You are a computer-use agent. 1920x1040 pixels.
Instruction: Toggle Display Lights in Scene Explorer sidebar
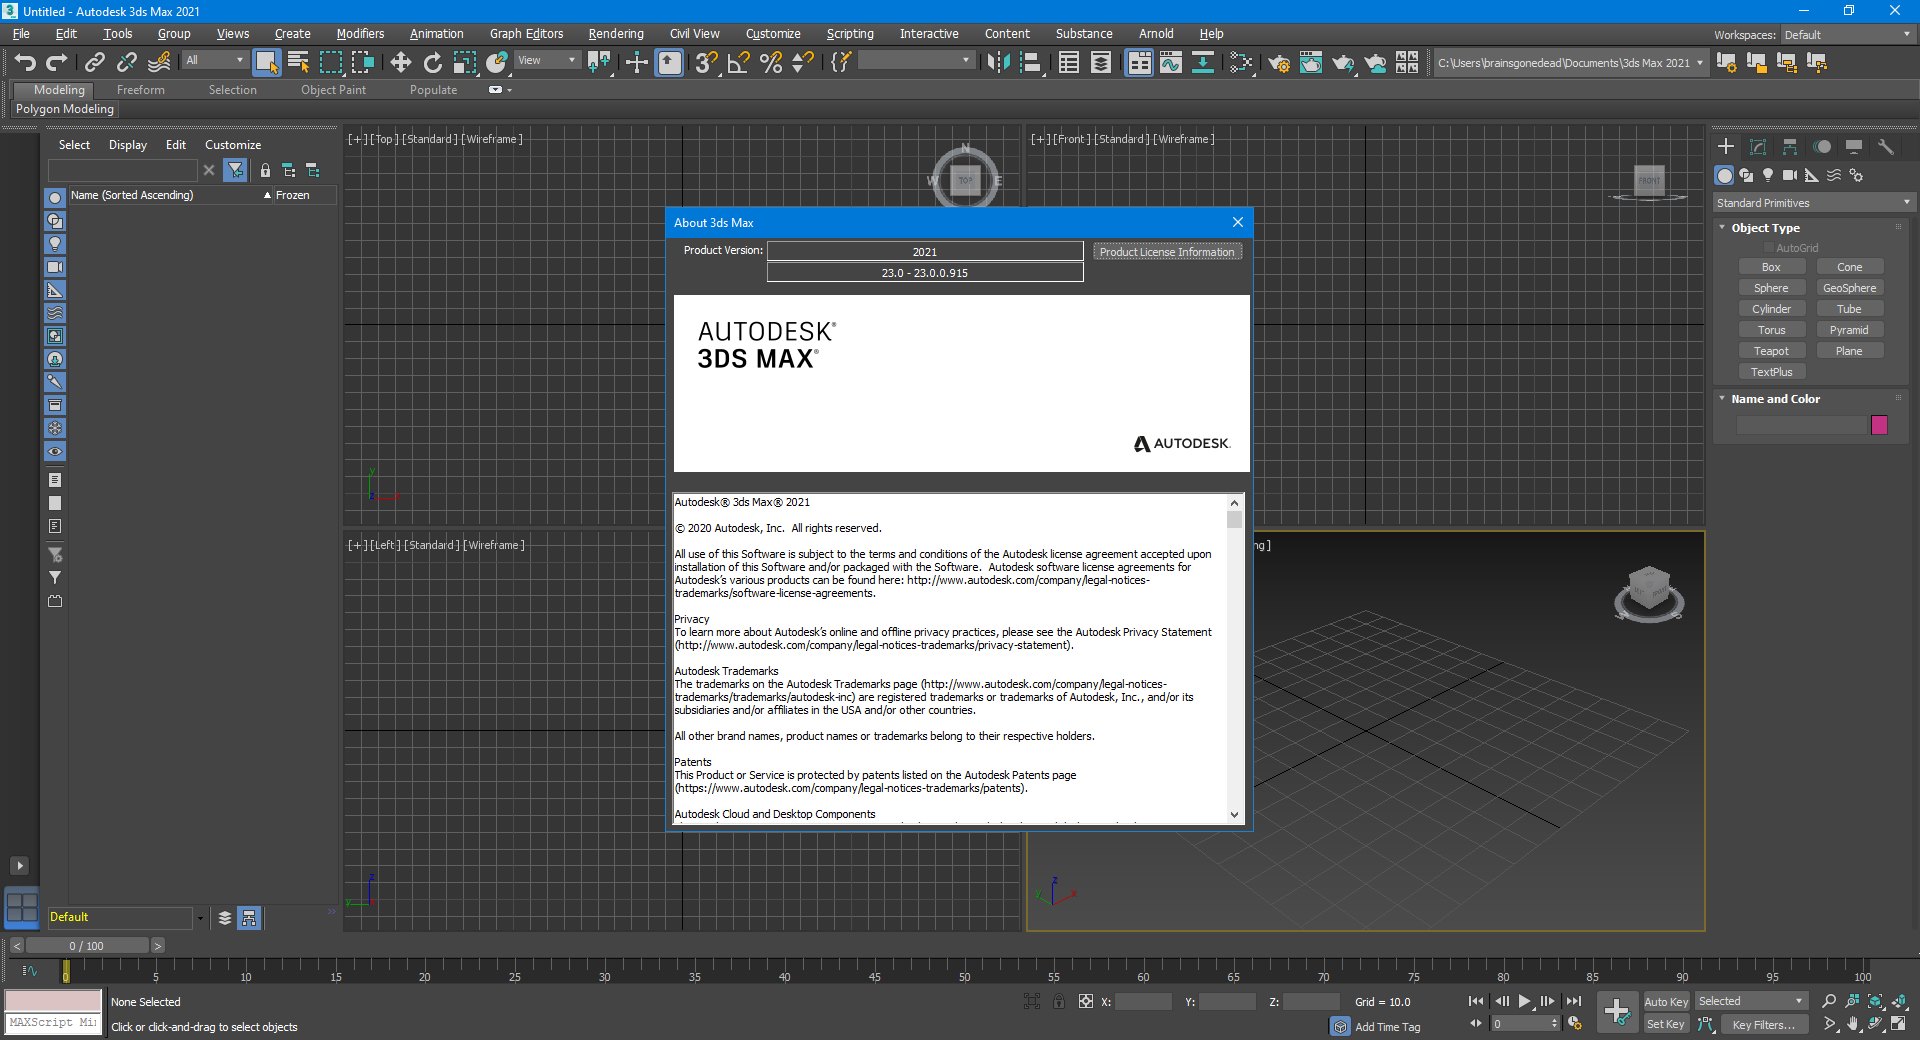point(55,244)
